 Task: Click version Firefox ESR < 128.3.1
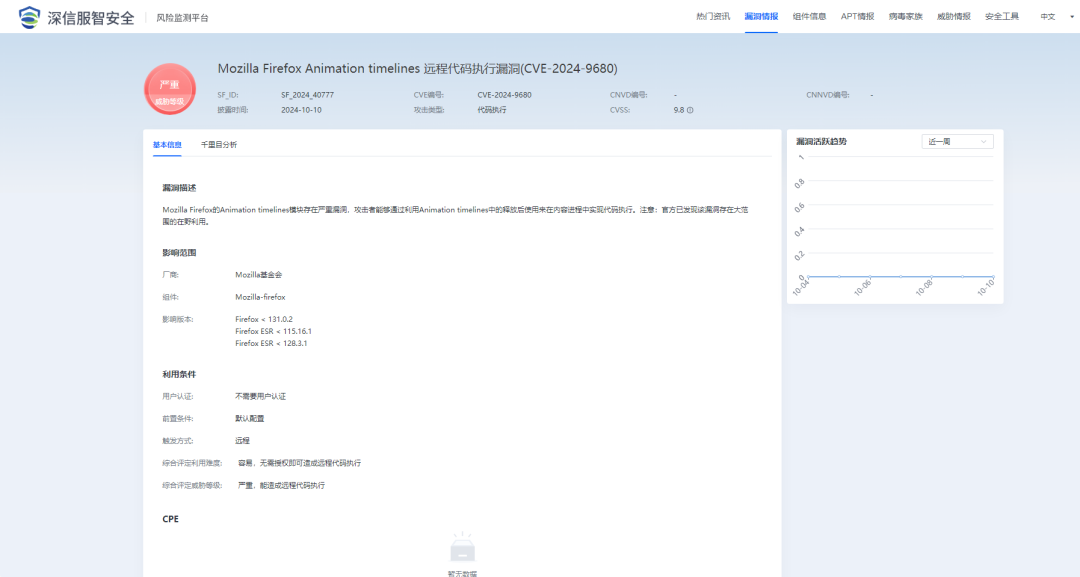click(x=271, y=343)
